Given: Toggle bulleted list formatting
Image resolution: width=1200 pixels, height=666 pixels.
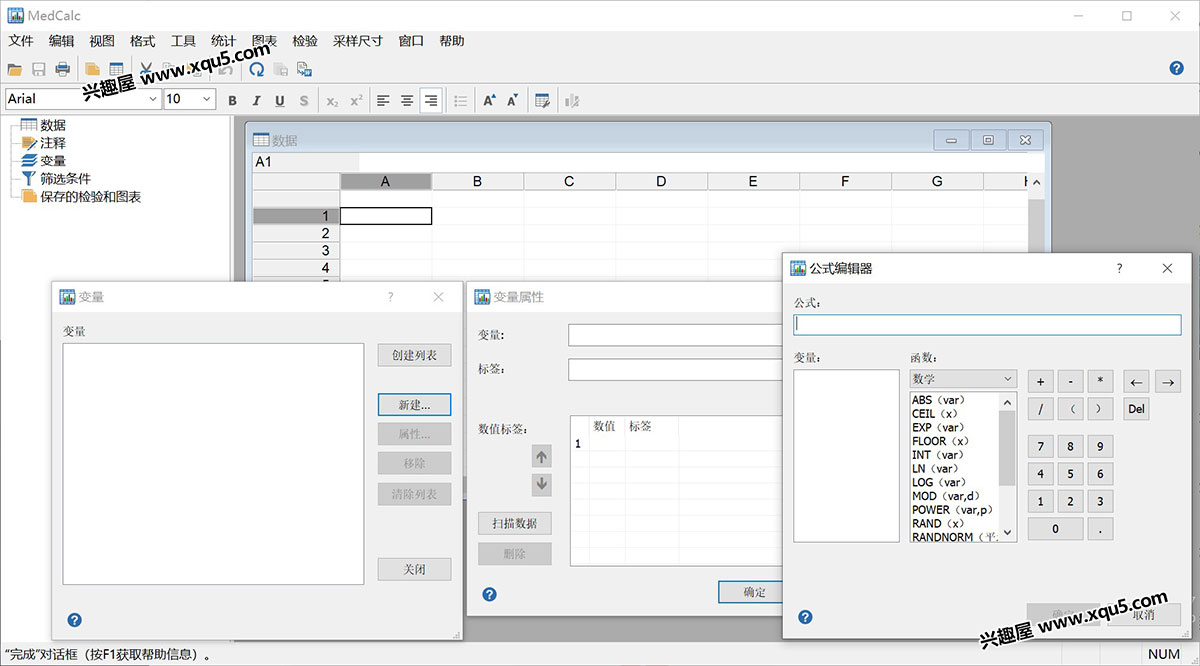Looking at the screenshot, I should (461, 100).
